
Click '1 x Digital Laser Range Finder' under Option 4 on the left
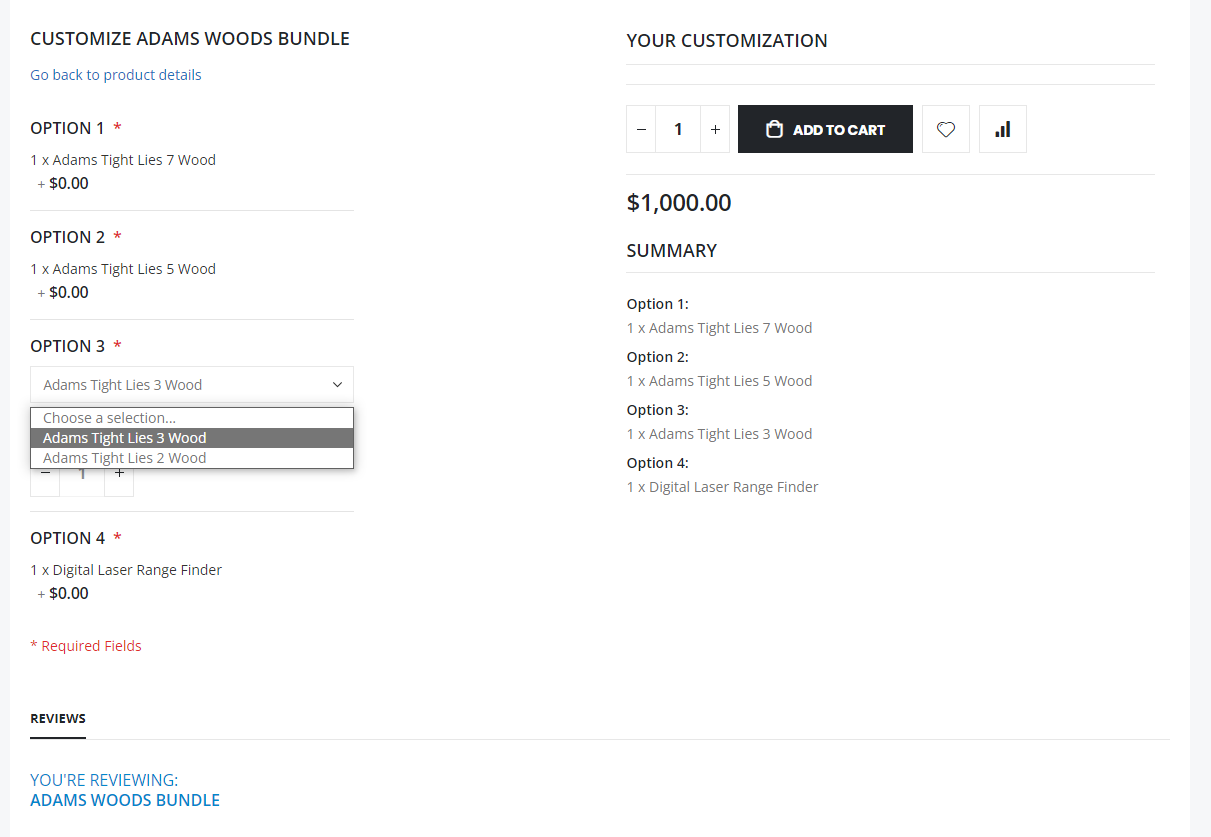(x=126, y=570)
